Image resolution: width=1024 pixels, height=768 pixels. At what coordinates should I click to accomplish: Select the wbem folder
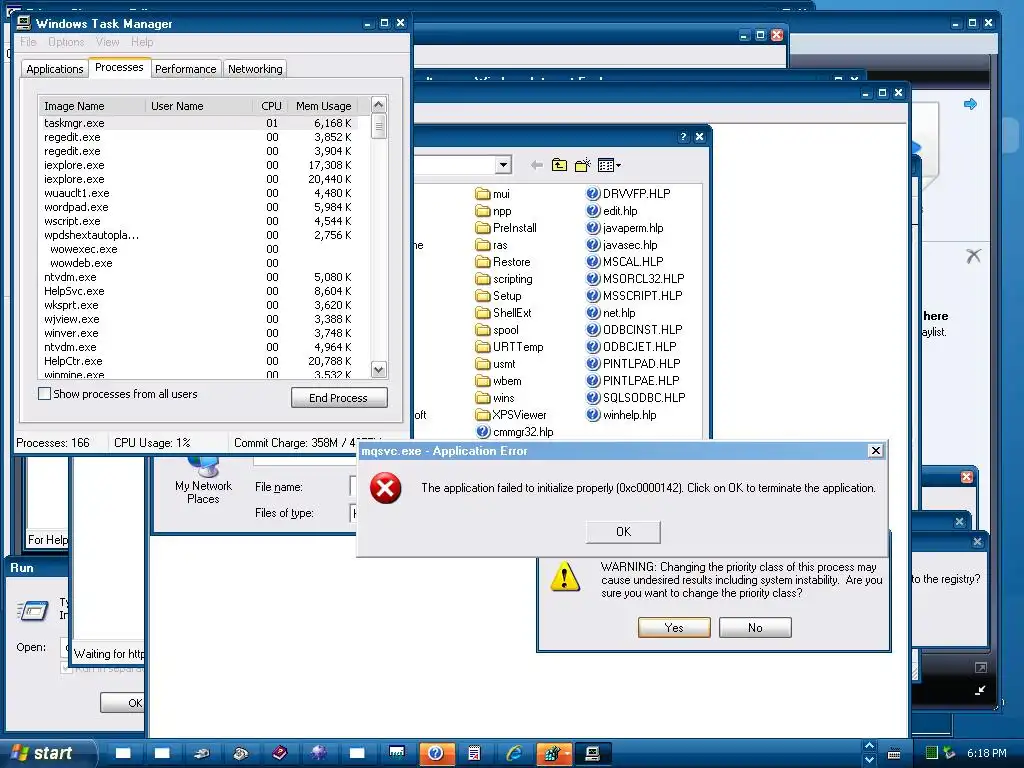(x=499, y=381)
